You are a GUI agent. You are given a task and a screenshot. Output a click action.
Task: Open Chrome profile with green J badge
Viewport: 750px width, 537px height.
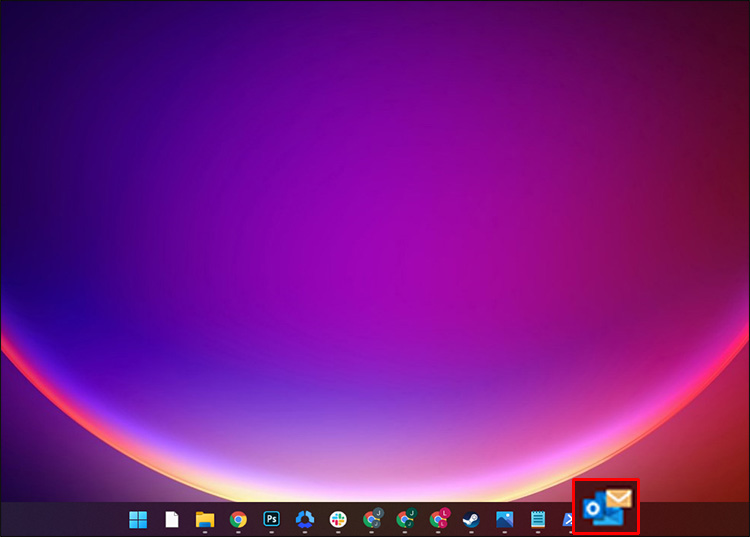407,518
